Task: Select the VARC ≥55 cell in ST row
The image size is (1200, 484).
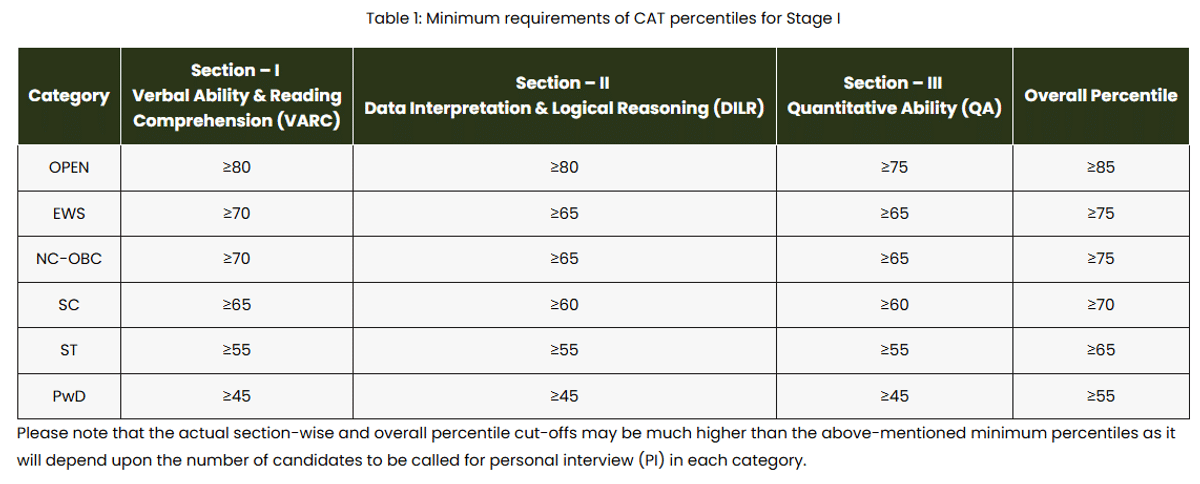Action: [236, 350]
